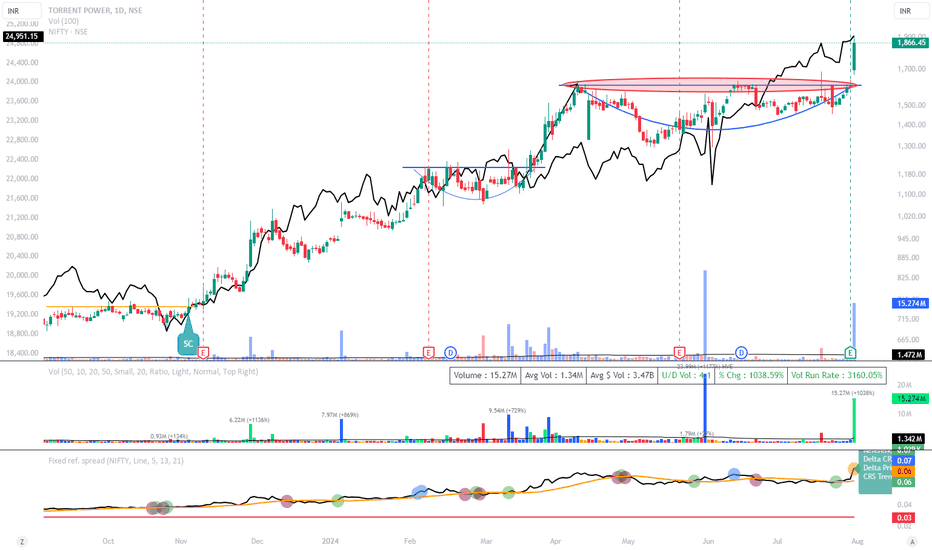Click the Oct label on the time axis

point(108,541)
